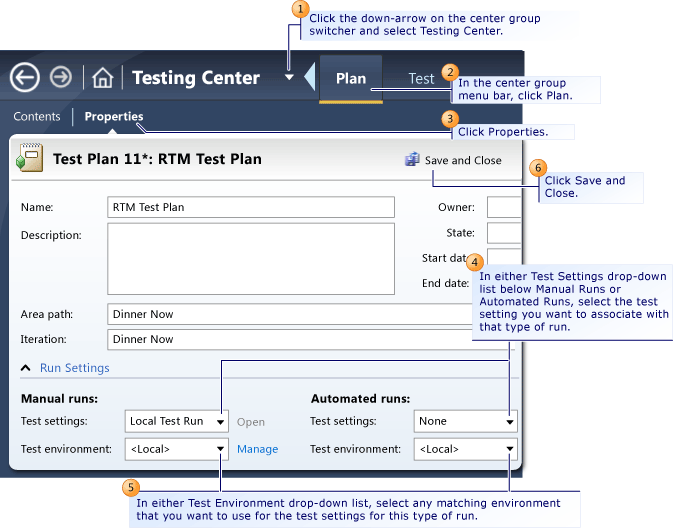675x528 pixels.
Task: Click the Name field with RTM Test Plan
Action: pyautogui.click(x=251, y=207)
